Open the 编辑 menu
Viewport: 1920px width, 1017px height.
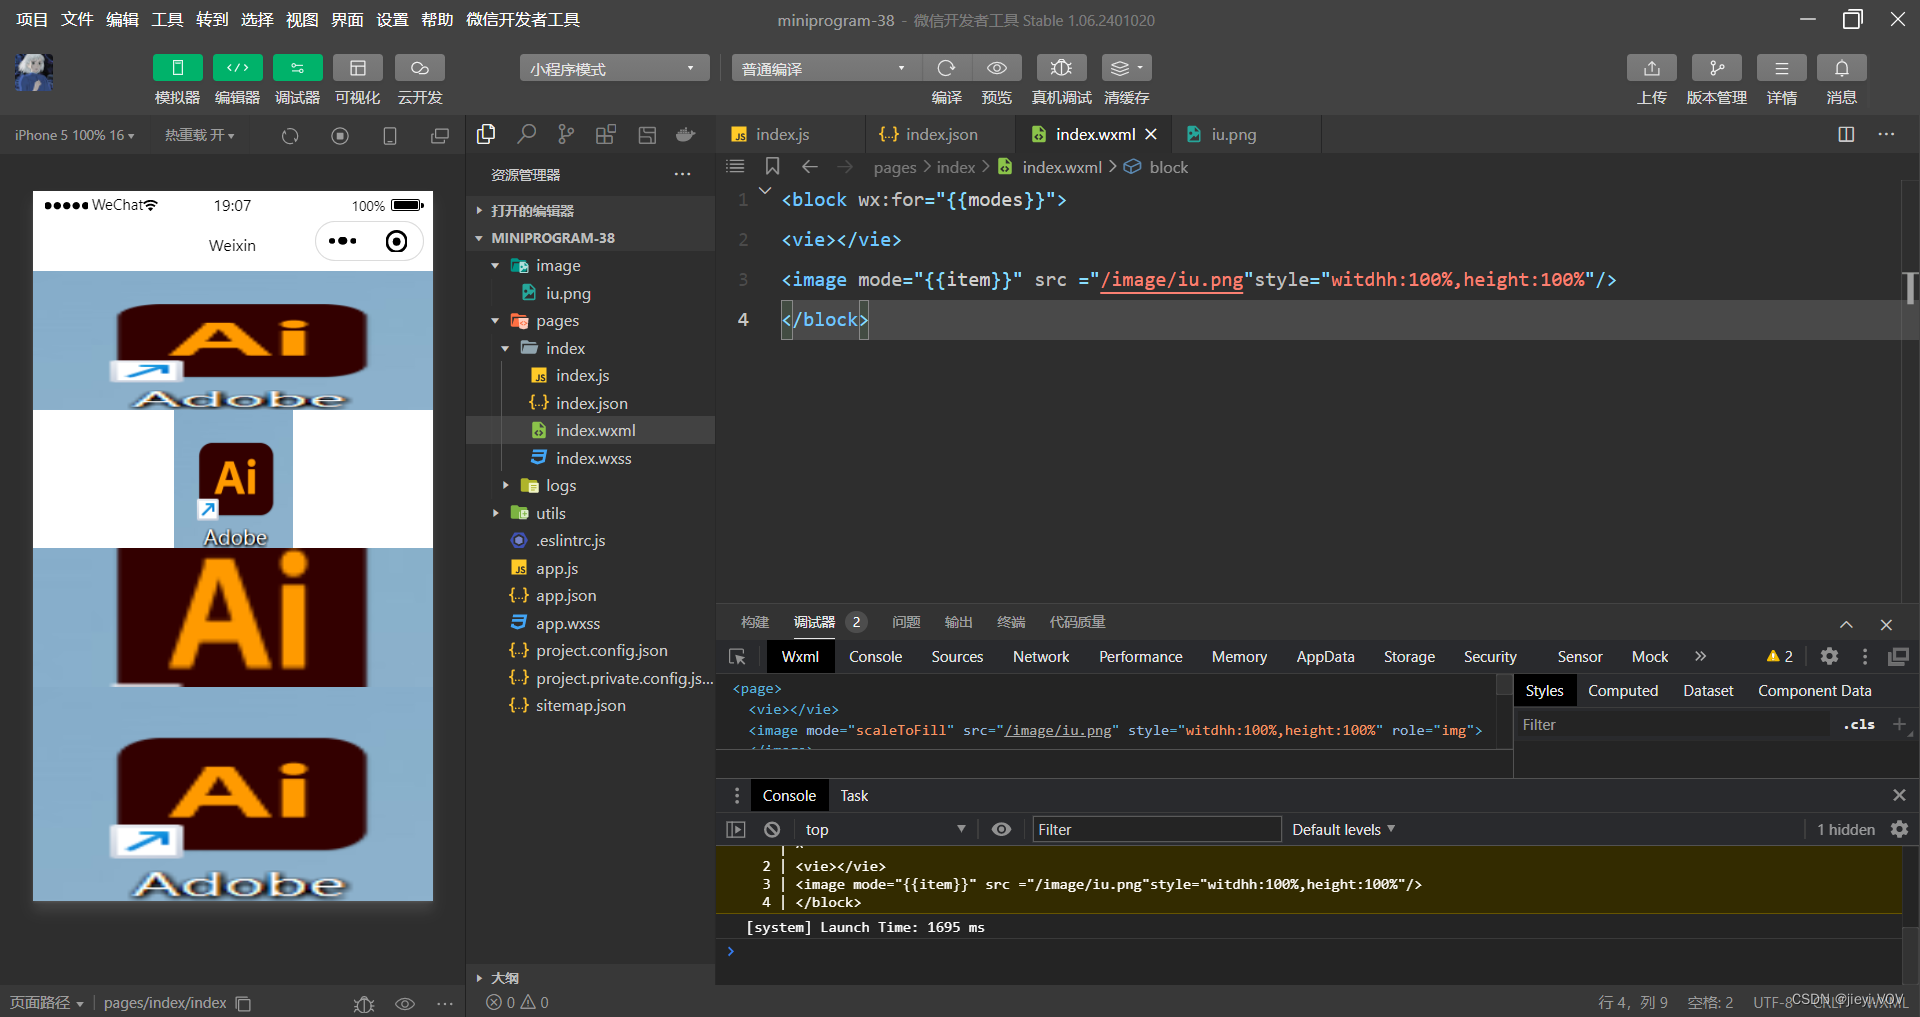point(122,19)
